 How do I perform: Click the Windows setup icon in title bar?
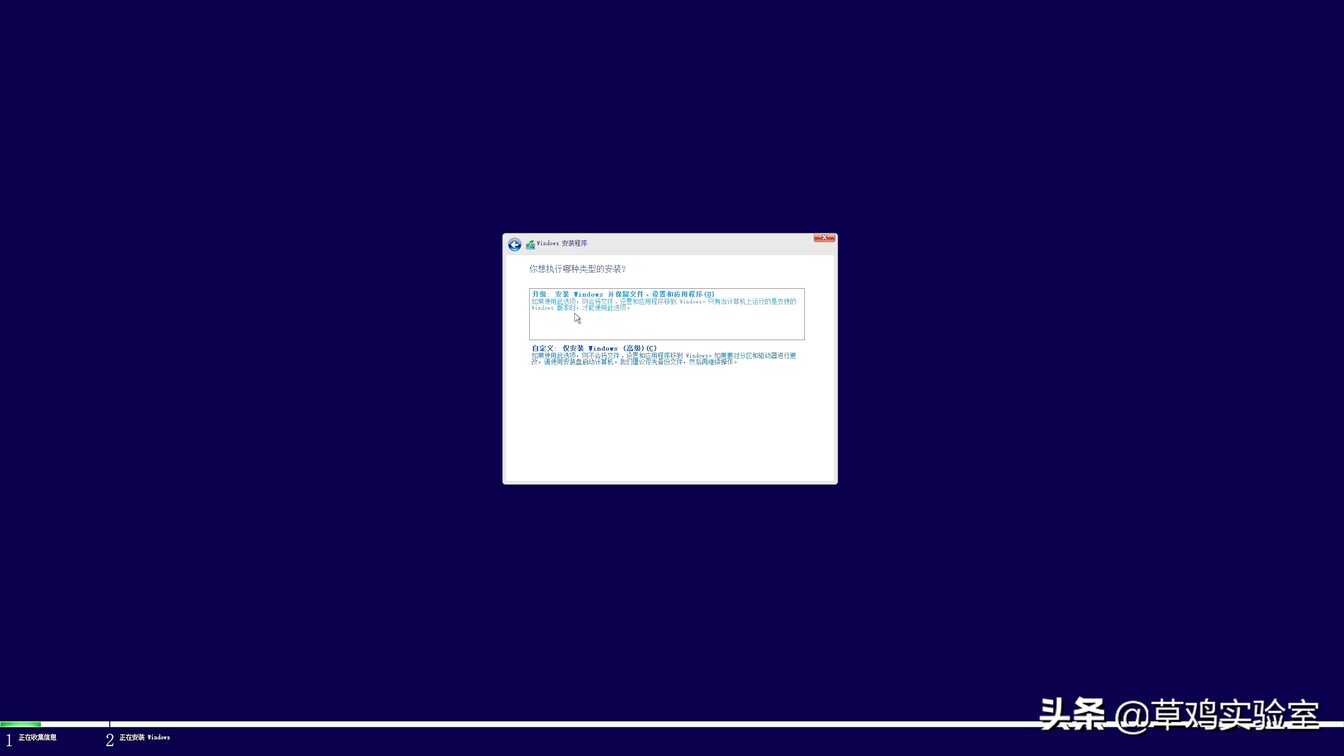click(x=530, y=245)
